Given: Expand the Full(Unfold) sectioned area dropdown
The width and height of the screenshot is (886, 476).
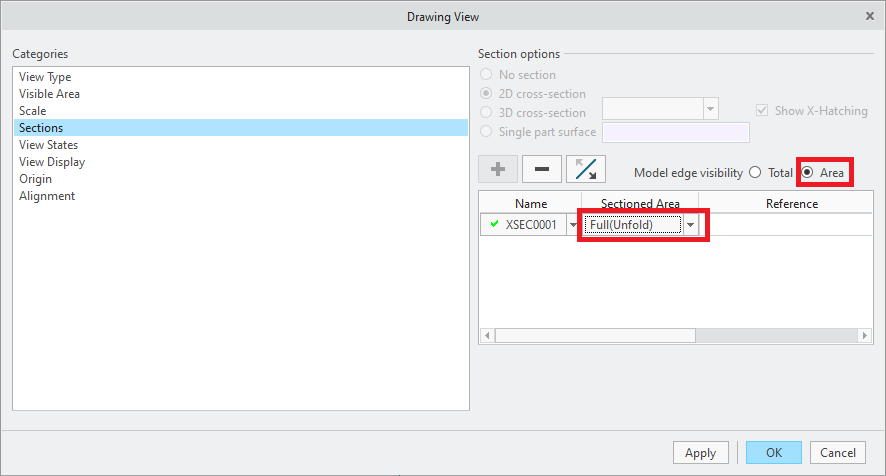Looking at the screenshot, I should tap(691, 225).
